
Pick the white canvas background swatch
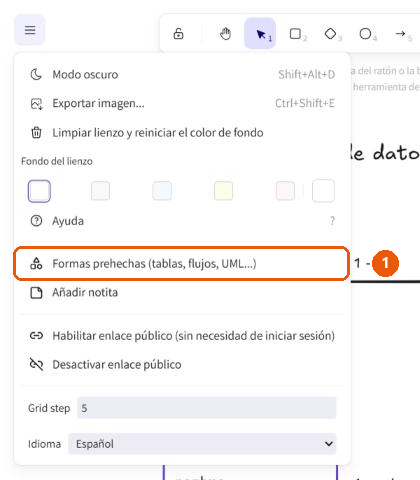(39, 191)
